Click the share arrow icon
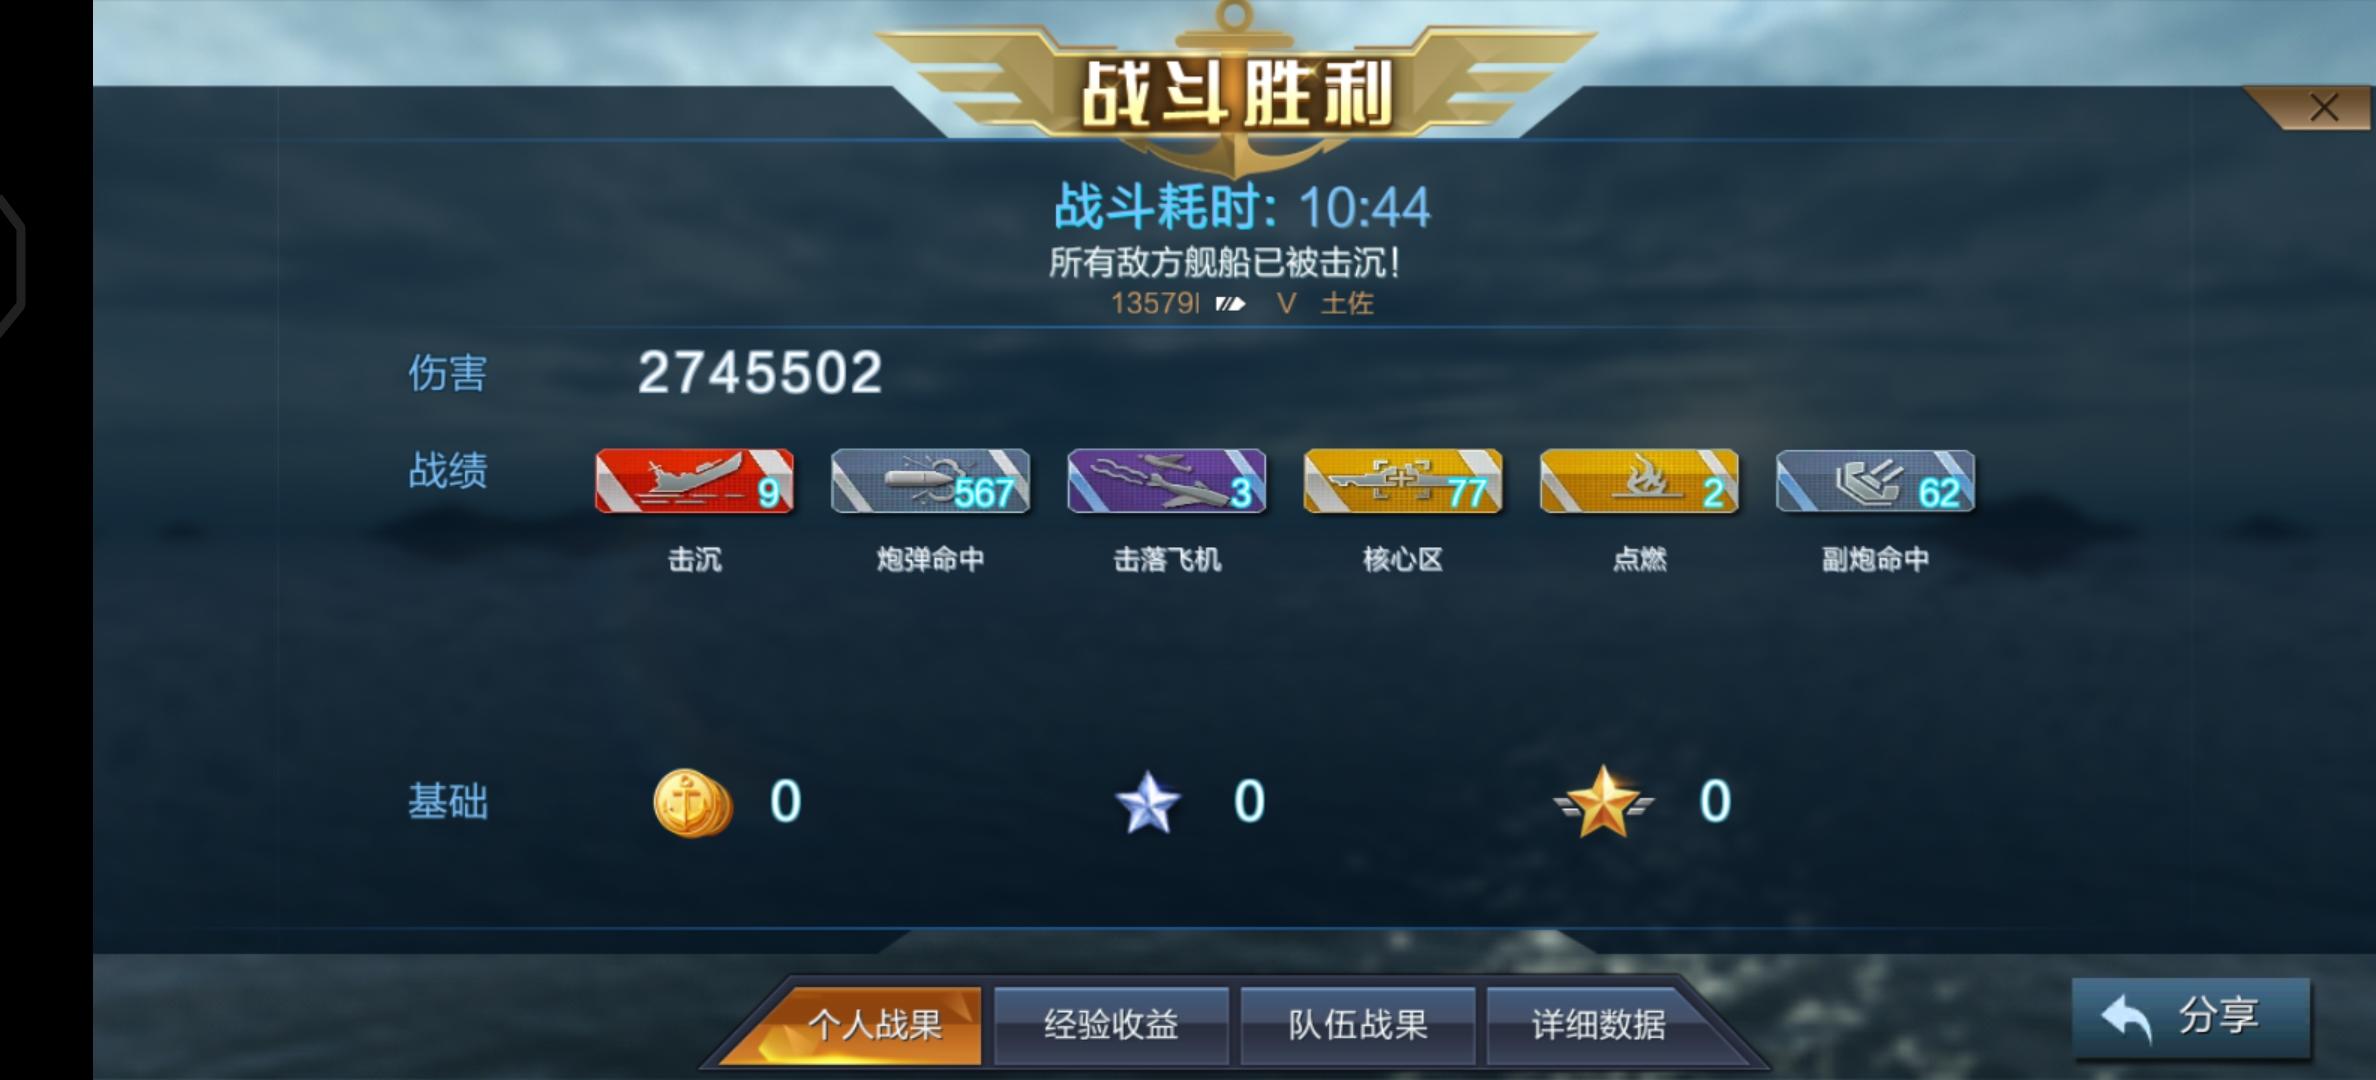Image resolution: width=2376 pixels, height=1080 pixels. tap(2126, 1019)
